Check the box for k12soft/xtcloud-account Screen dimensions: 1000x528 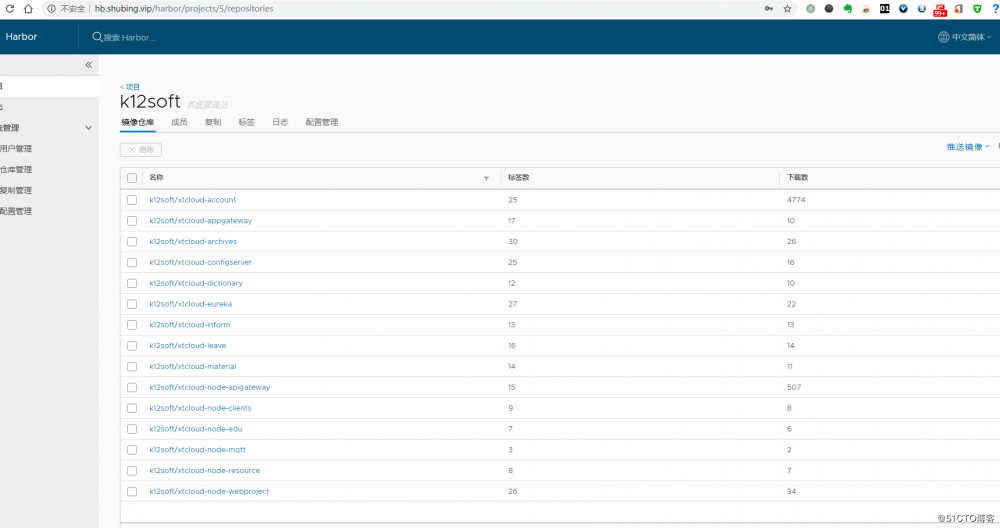click(x=132, y=200)
